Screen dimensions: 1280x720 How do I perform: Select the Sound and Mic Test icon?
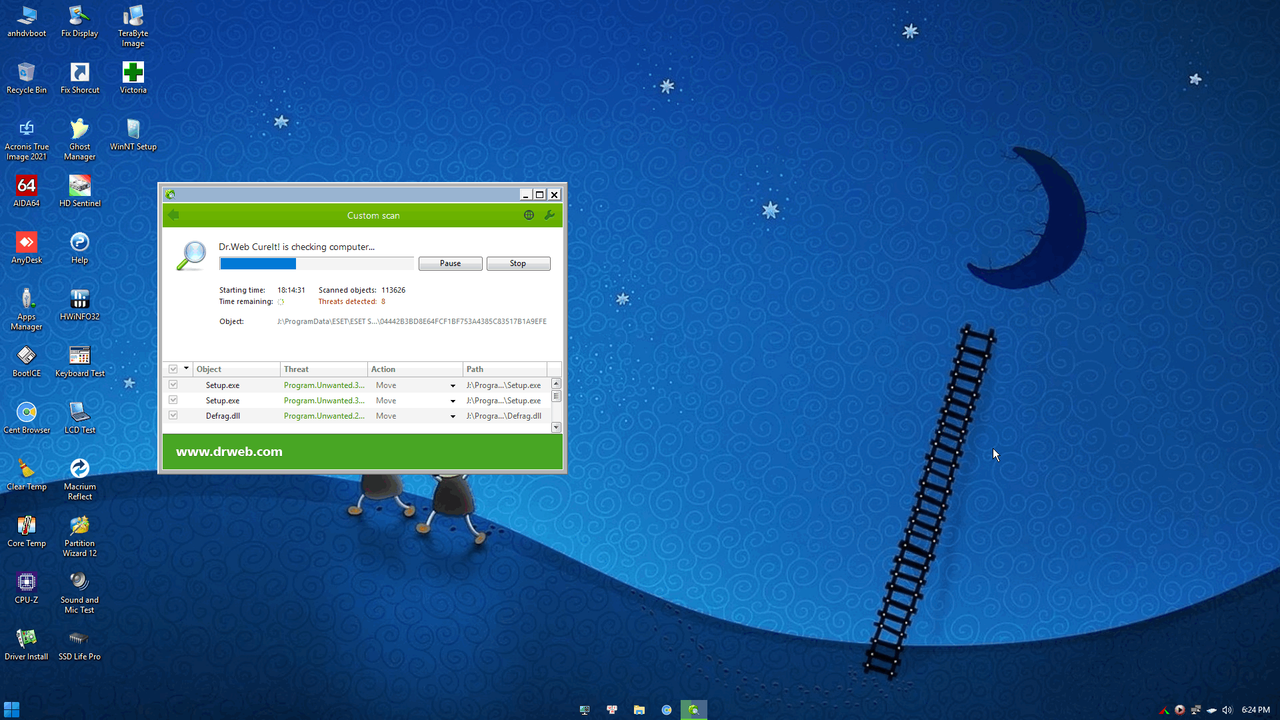click(x=80, y=593)
